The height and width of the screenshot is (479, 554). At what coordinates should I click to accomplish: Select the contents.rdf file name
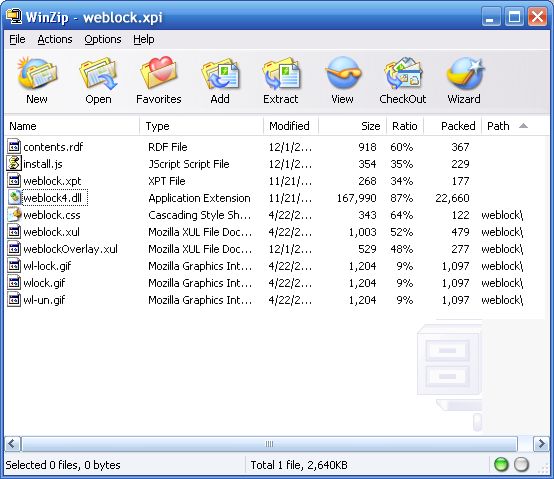(53, 147)
